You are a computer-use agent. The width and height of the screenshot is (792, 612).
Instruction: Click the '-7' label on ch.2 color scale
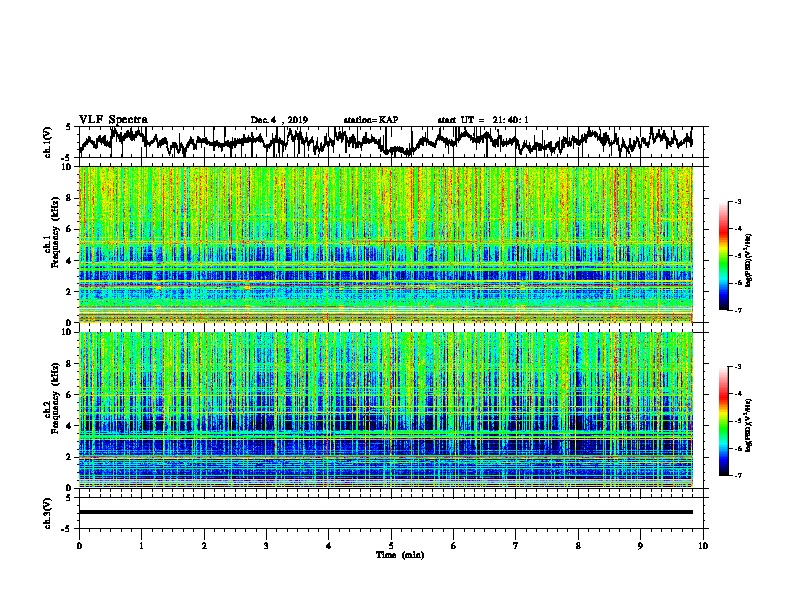pyautogui.click(x=738, y=475)
